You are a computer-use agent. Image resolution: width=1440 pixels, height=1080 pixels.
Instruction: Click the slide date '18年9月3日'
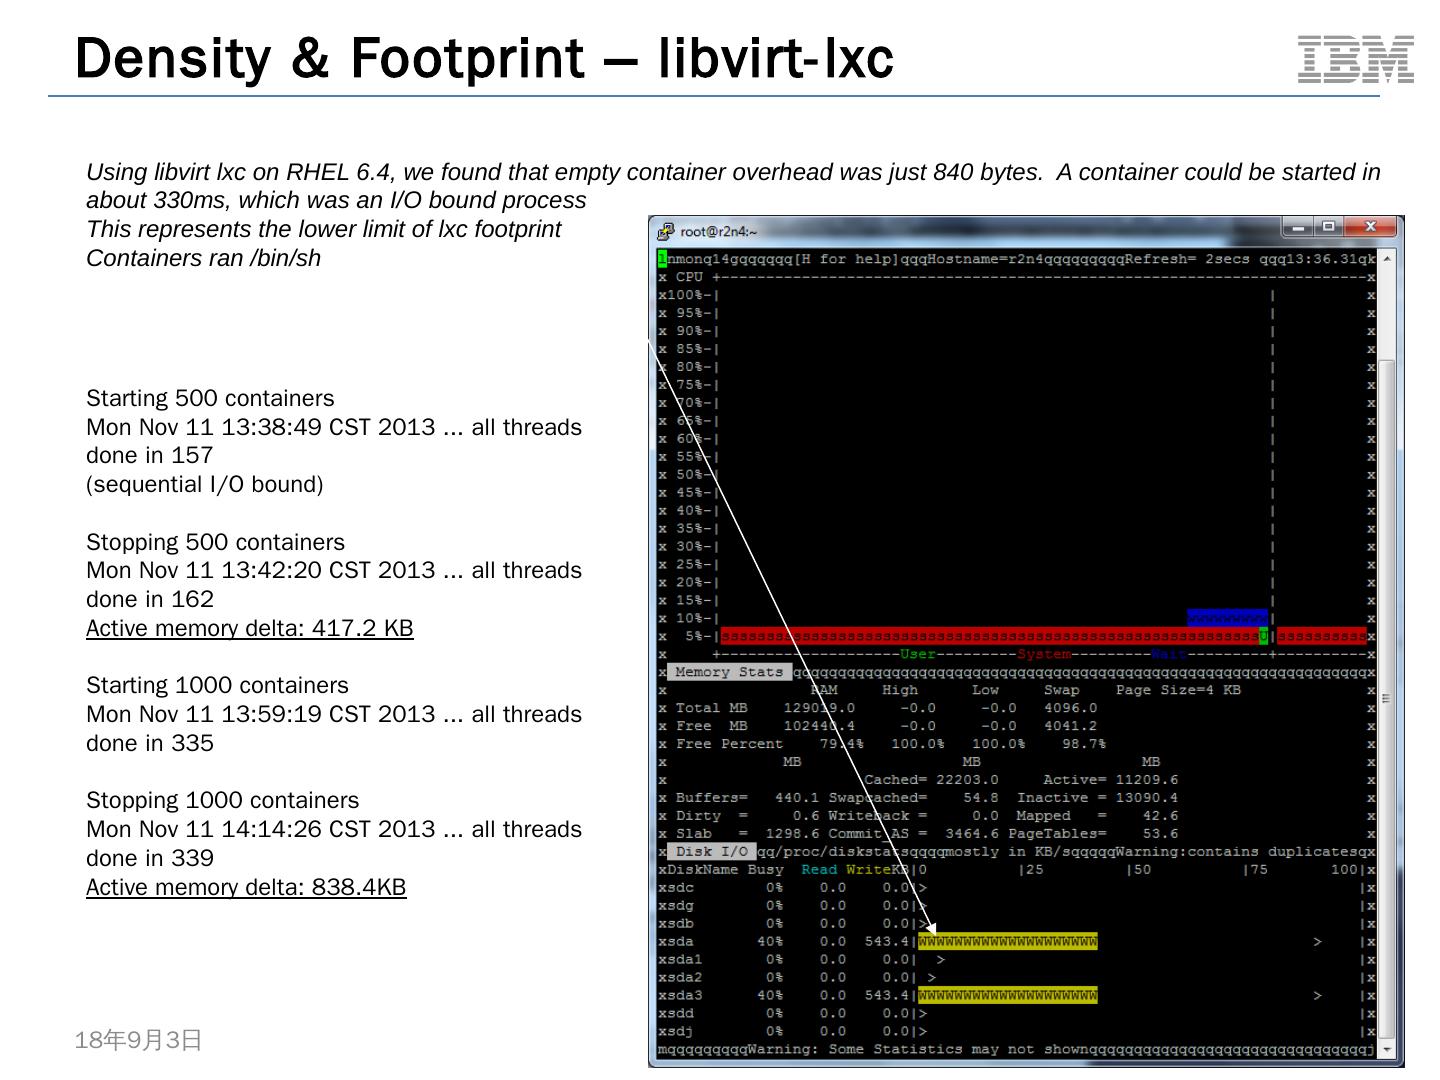pyautogui.click(x=138, y=1040)
